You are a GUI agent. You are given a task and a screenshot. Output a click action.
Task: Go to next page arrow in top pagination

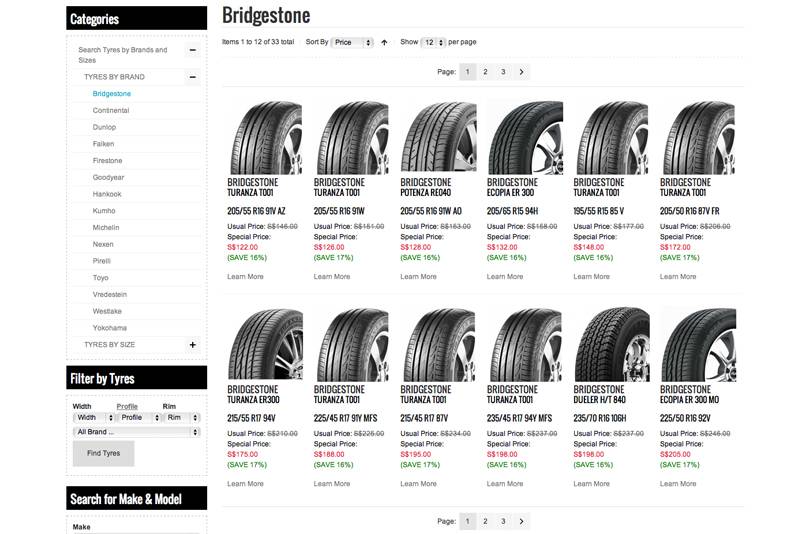tap(521, 72)
